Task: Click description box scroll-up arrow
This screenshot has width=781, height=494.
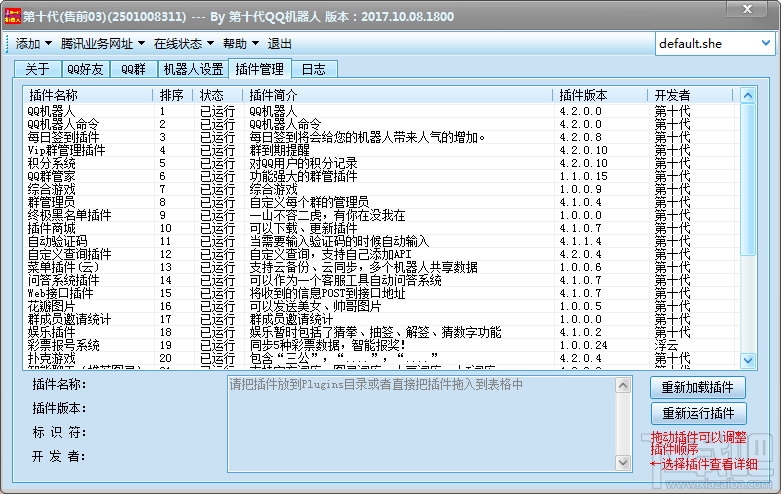Action: coord(623,385)
